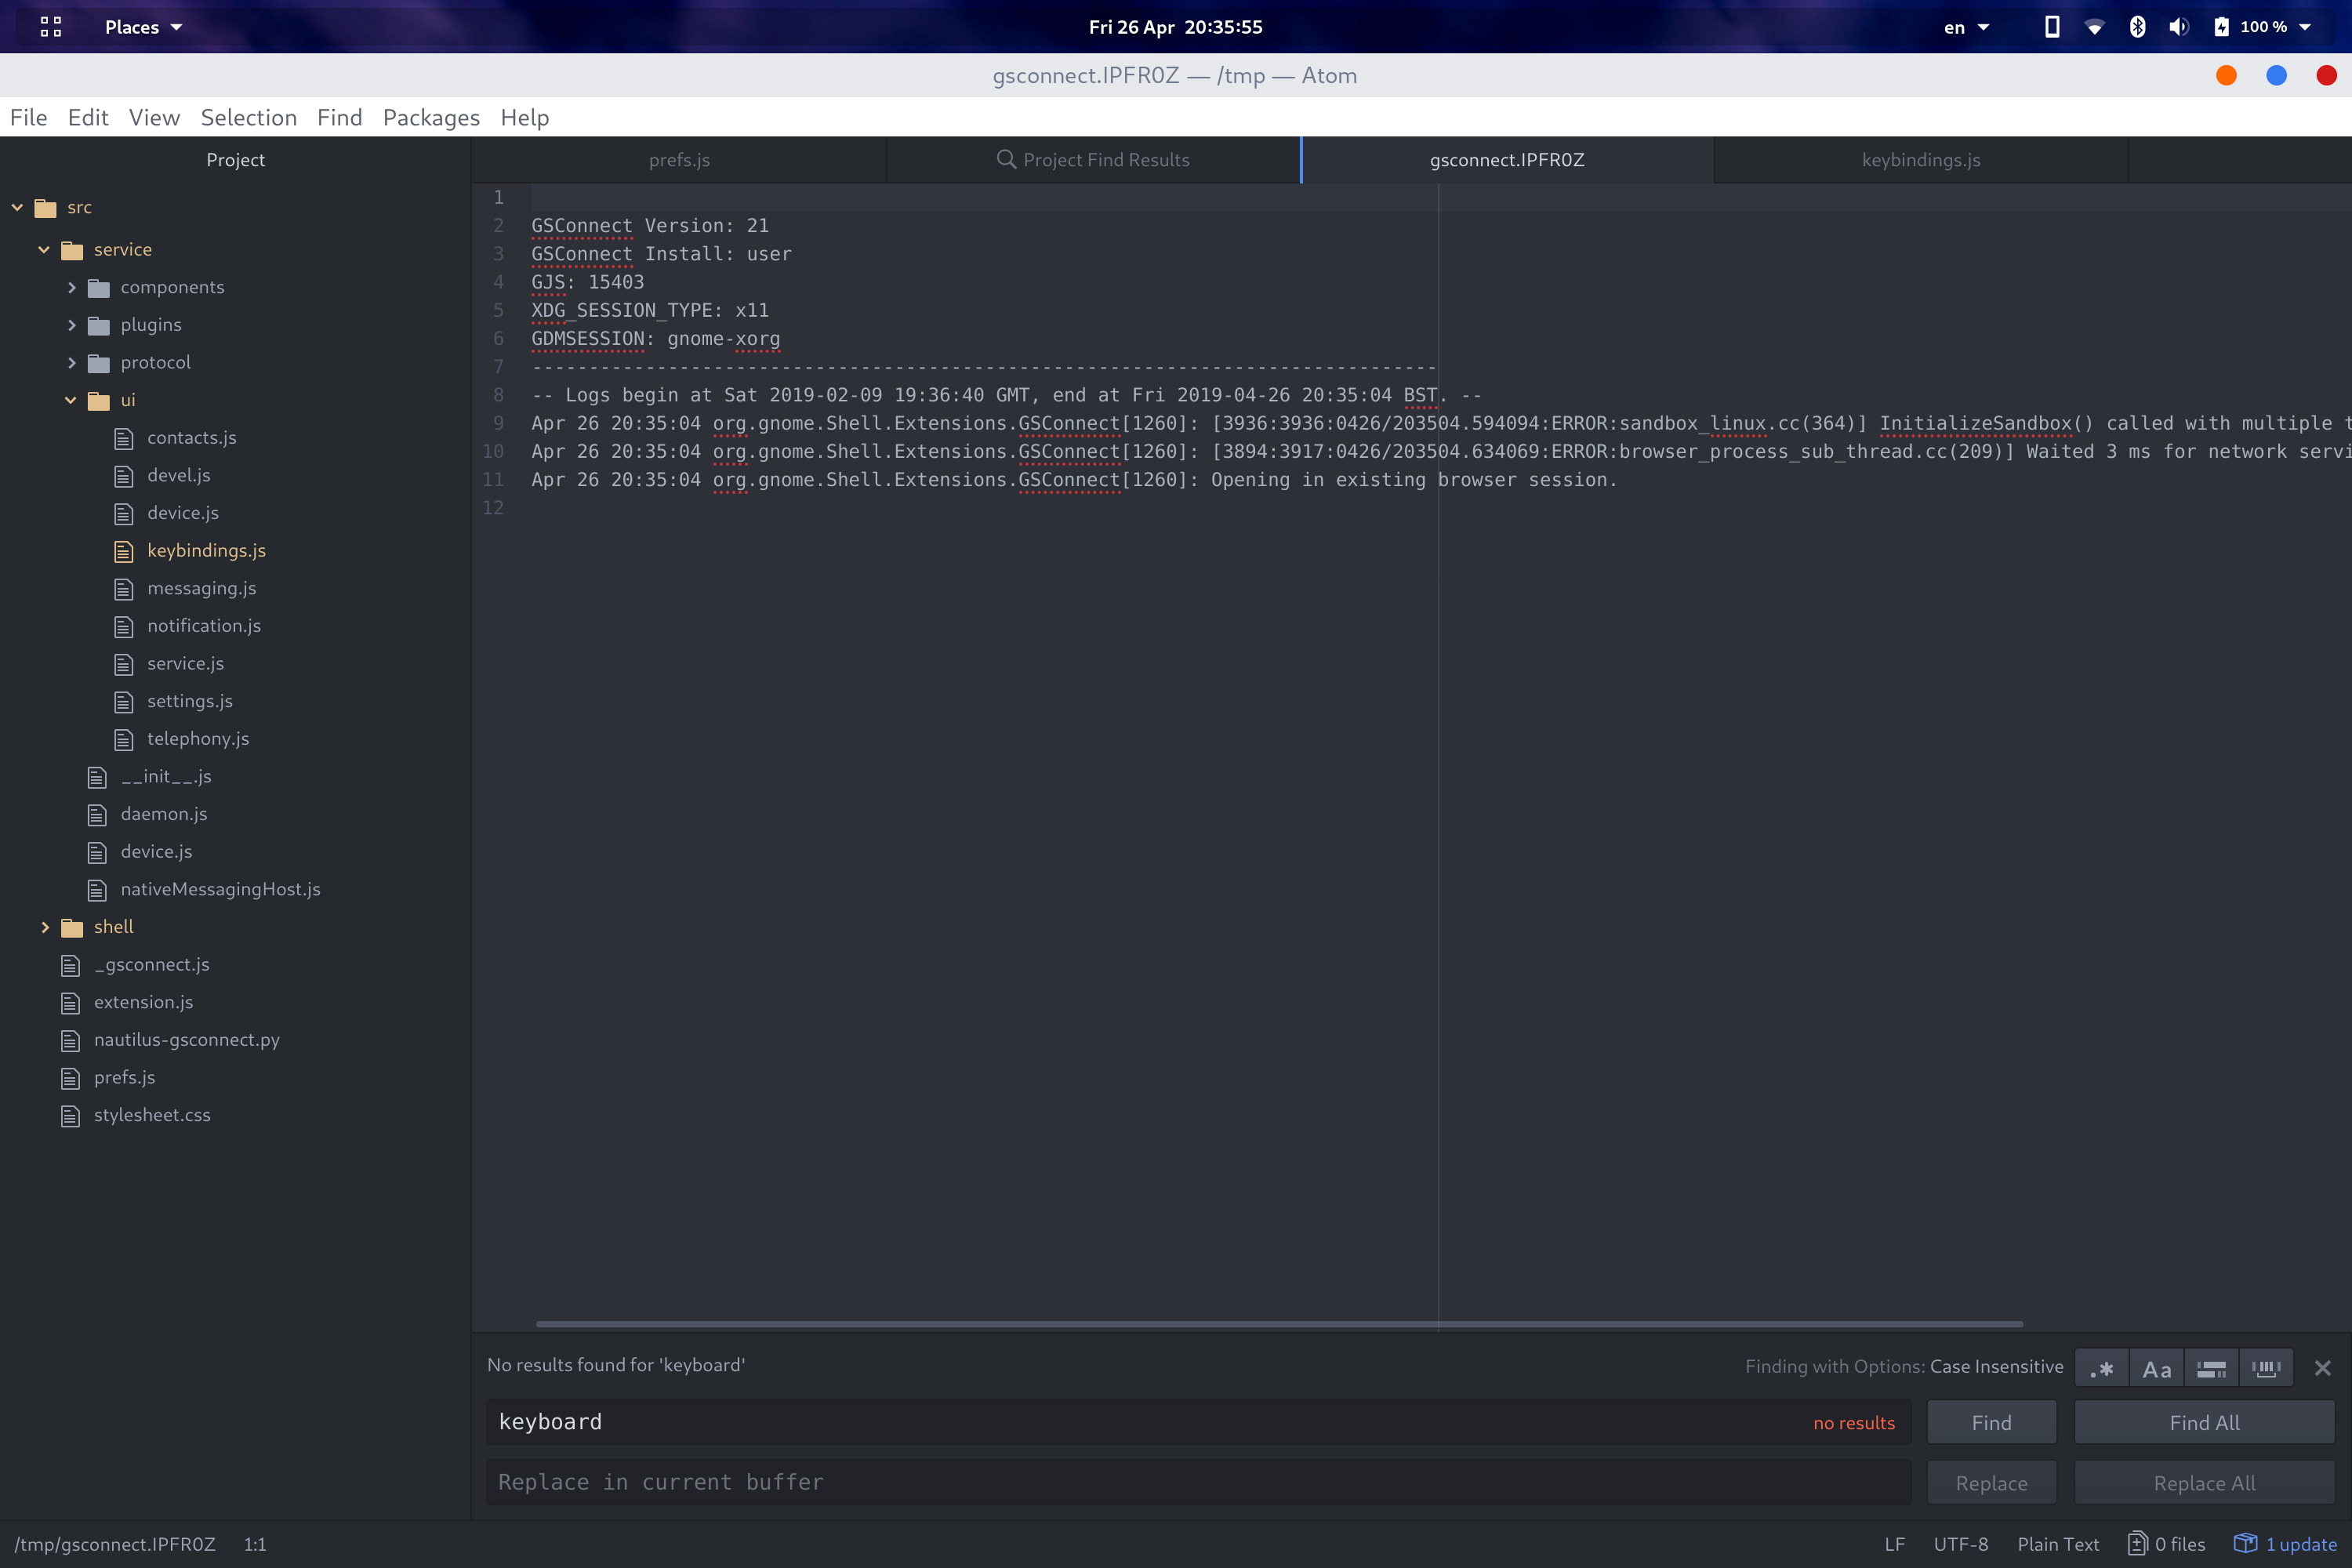Click the Find button
The height and width of the screenshot is (1568, 2352).
click(1991, 1422)
